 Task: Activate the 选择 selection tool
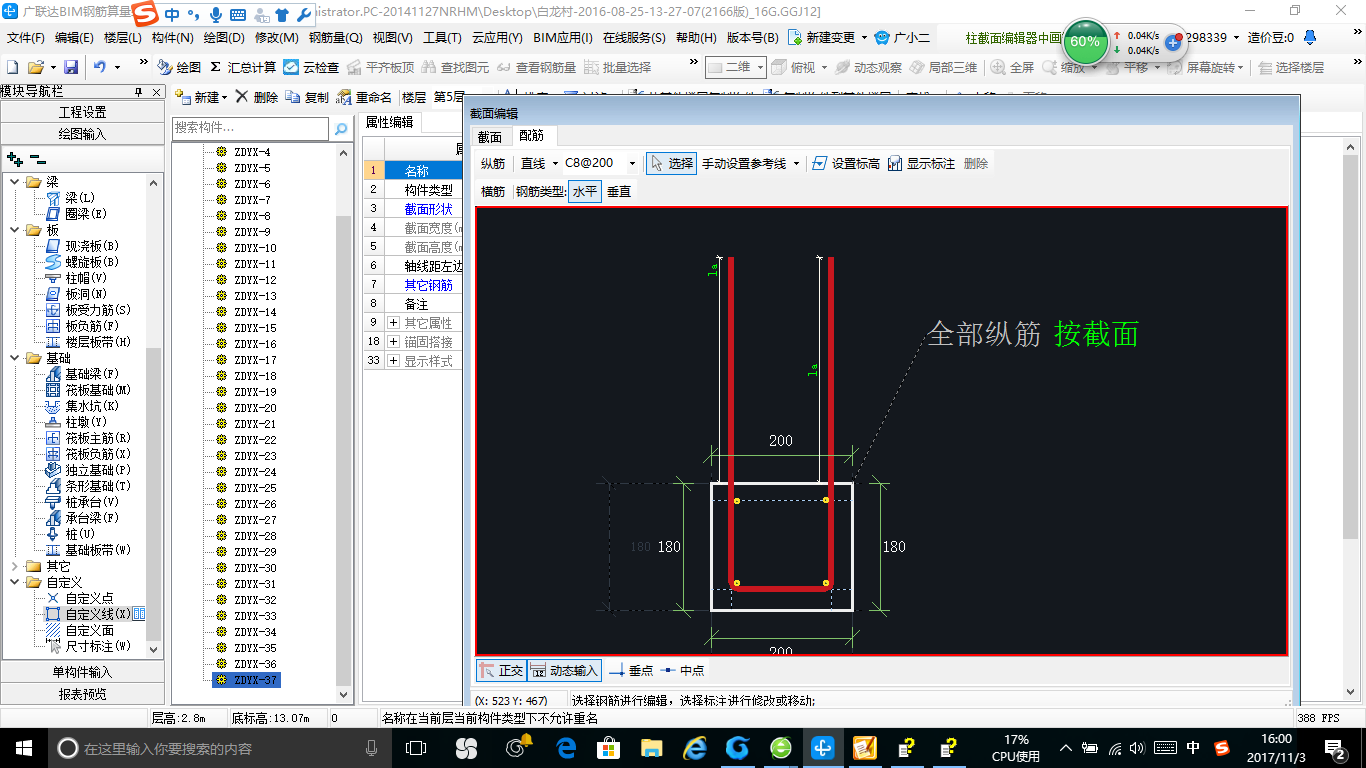click(x=671, y=163)
